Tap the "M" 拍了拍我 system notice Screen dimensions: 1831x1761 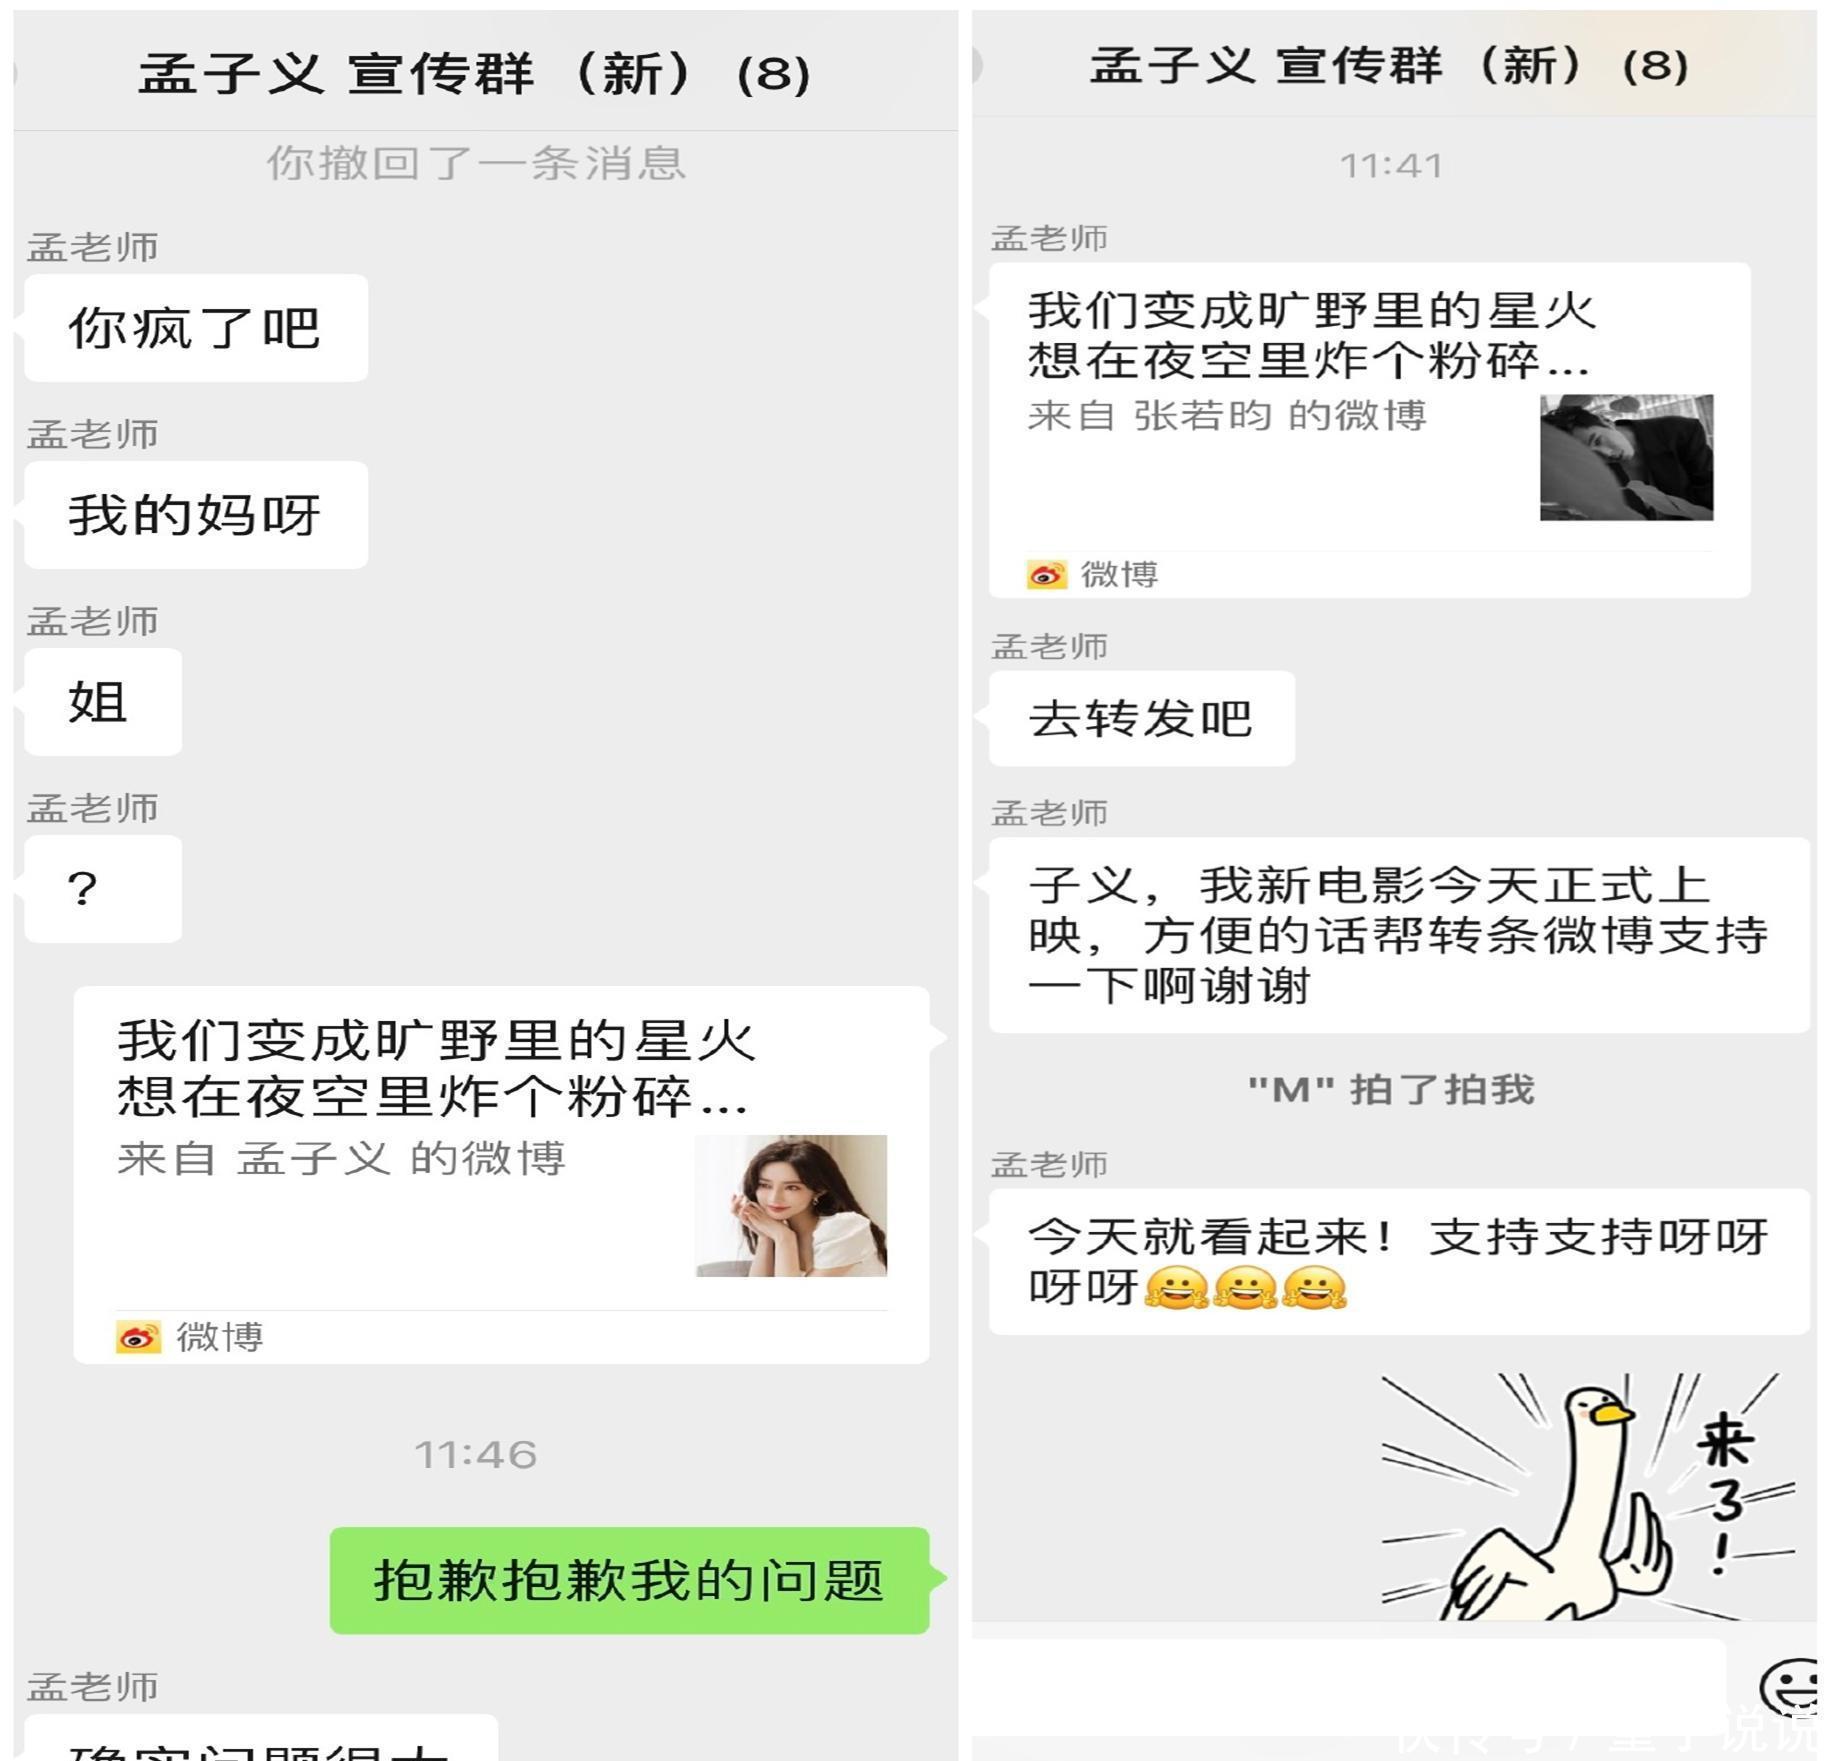coord(1390,1089)
